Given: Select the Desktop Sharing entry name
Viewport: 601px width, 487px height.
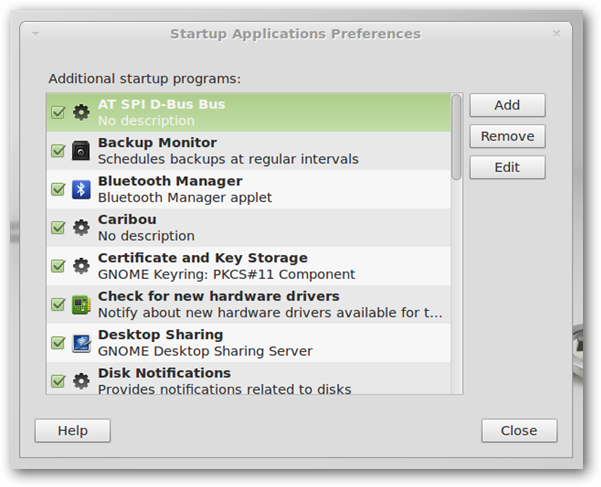Looking at the screenshot, I should coord(161,335).
